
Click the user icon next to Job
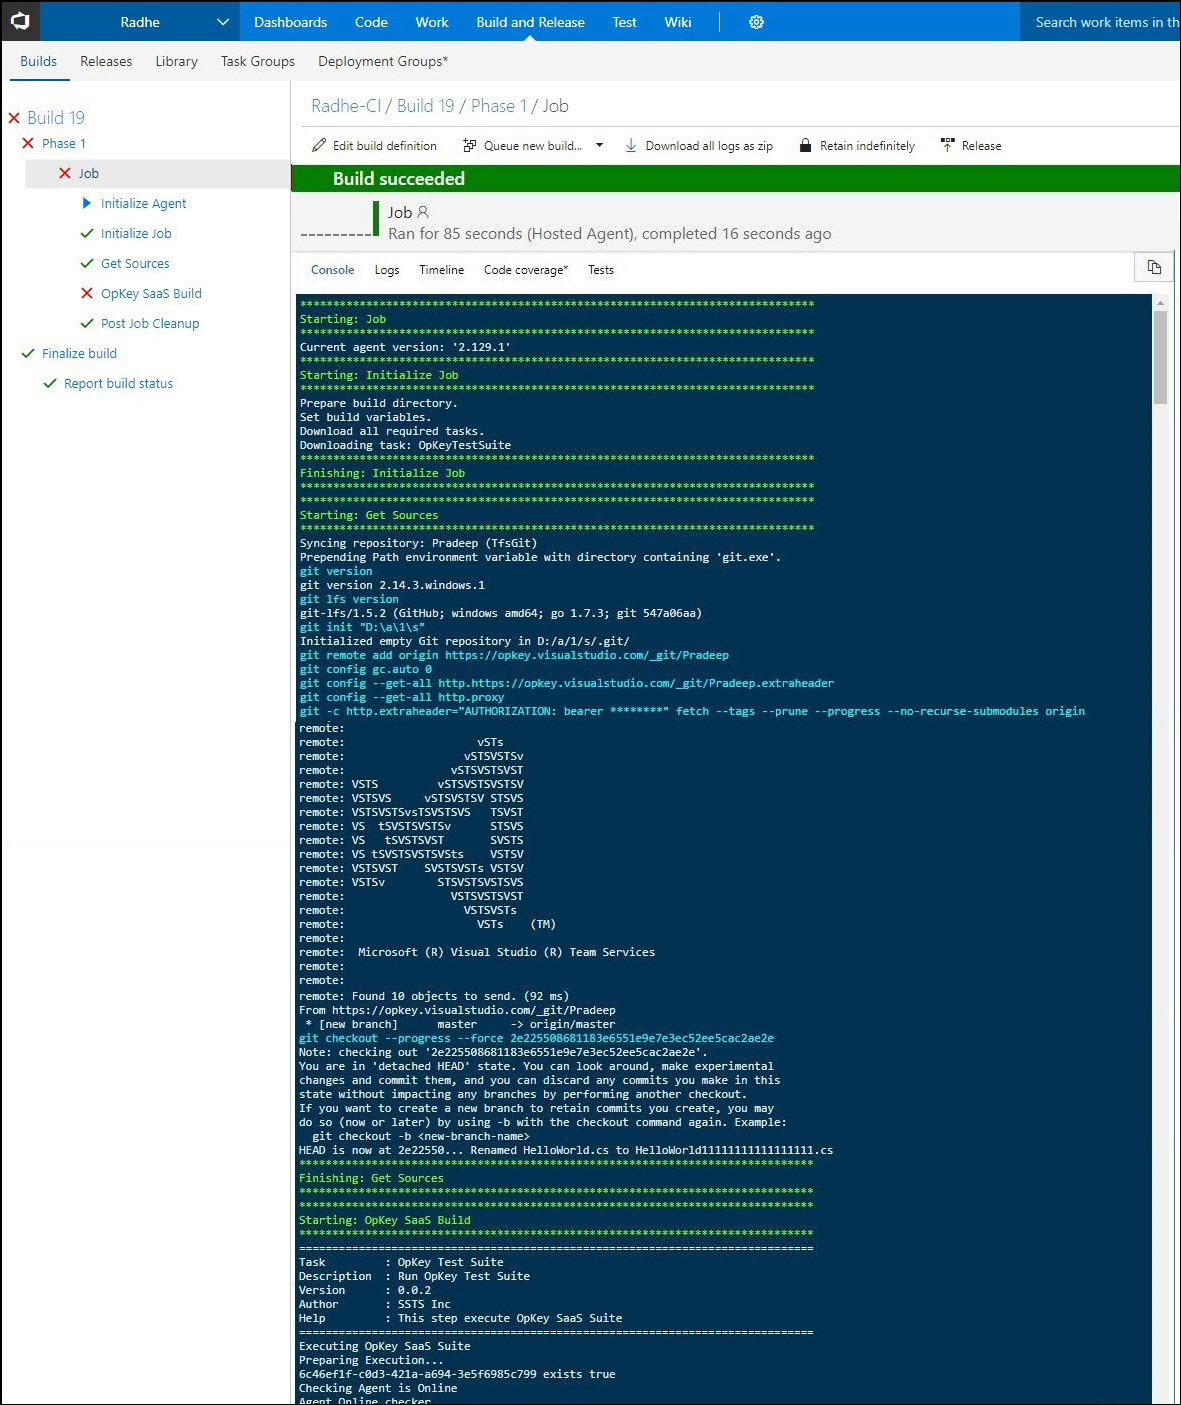[x=423, y=212]
